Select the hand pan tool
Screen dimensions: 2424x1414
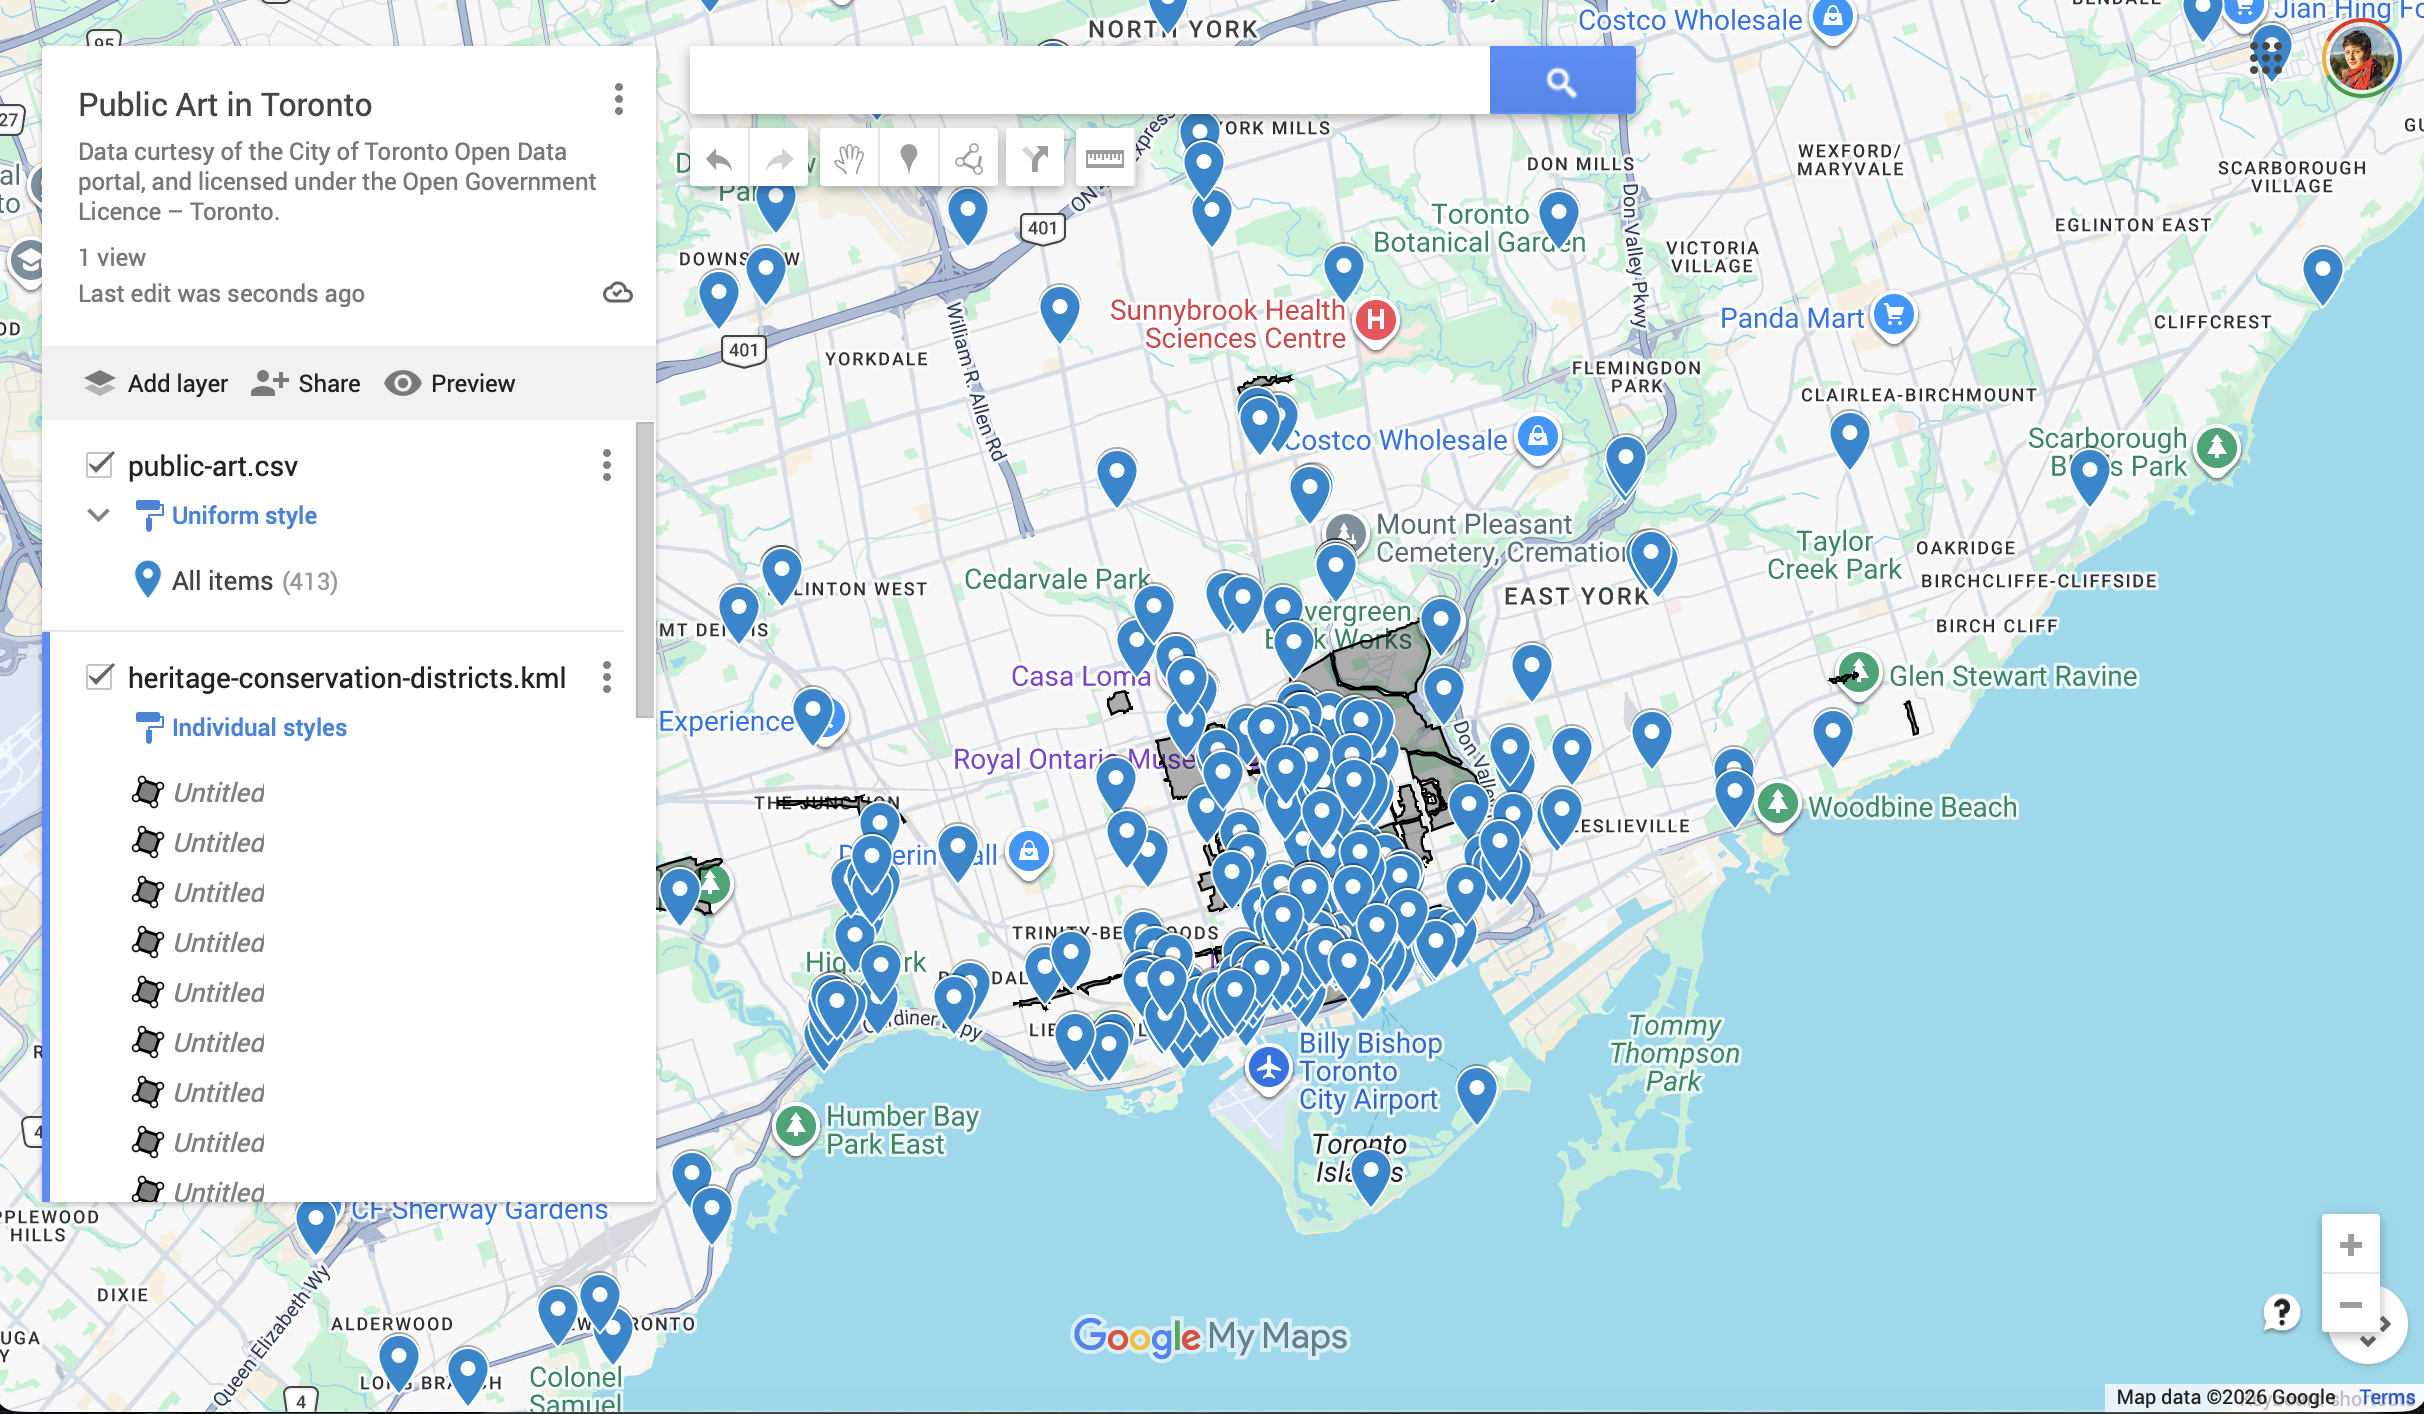[x=849, y=159]
